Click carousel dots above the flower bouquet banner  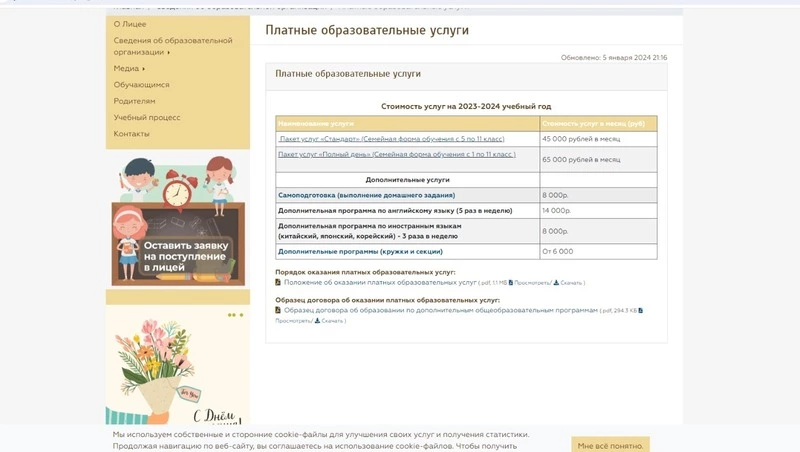pyautogui.click(x=235, y=315)
